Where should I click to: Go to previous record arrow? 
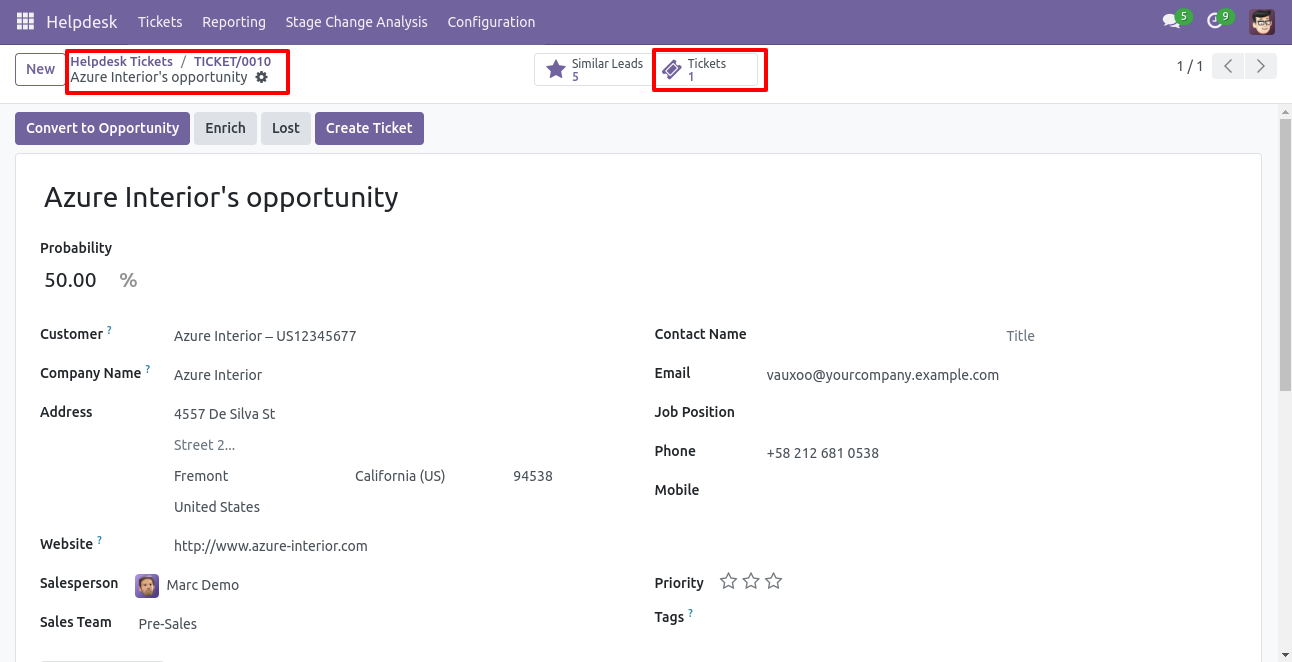coord(1228,67)
